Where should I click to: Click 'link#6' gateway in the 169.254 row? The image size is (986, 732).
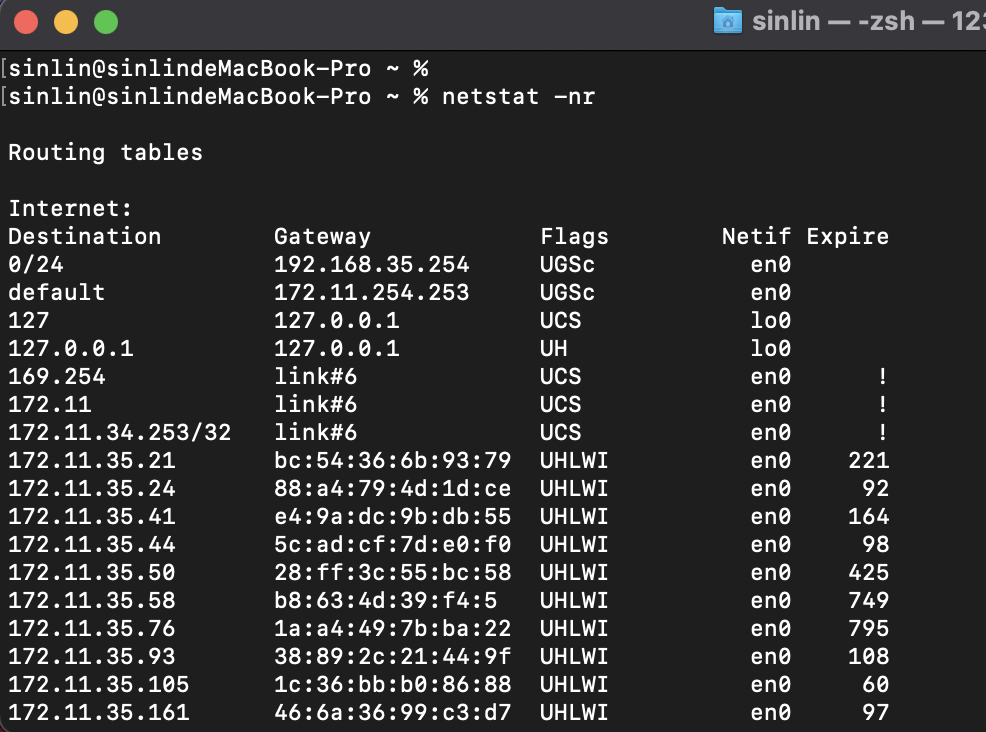pyautogui.click(x=316, y=376)
